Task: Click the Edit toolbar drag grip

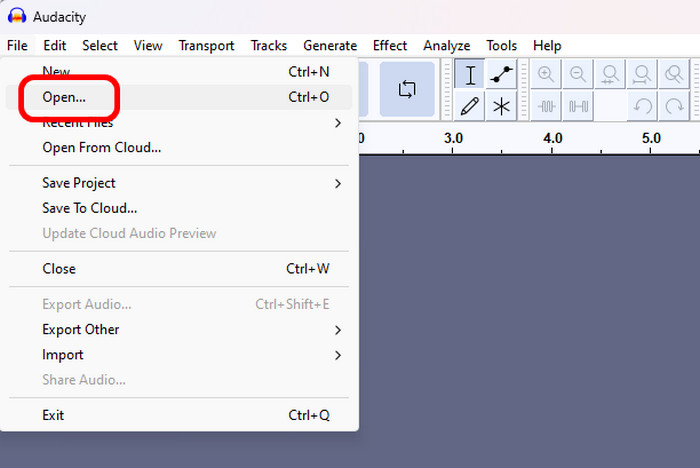Action: click(x=524, y=90)
